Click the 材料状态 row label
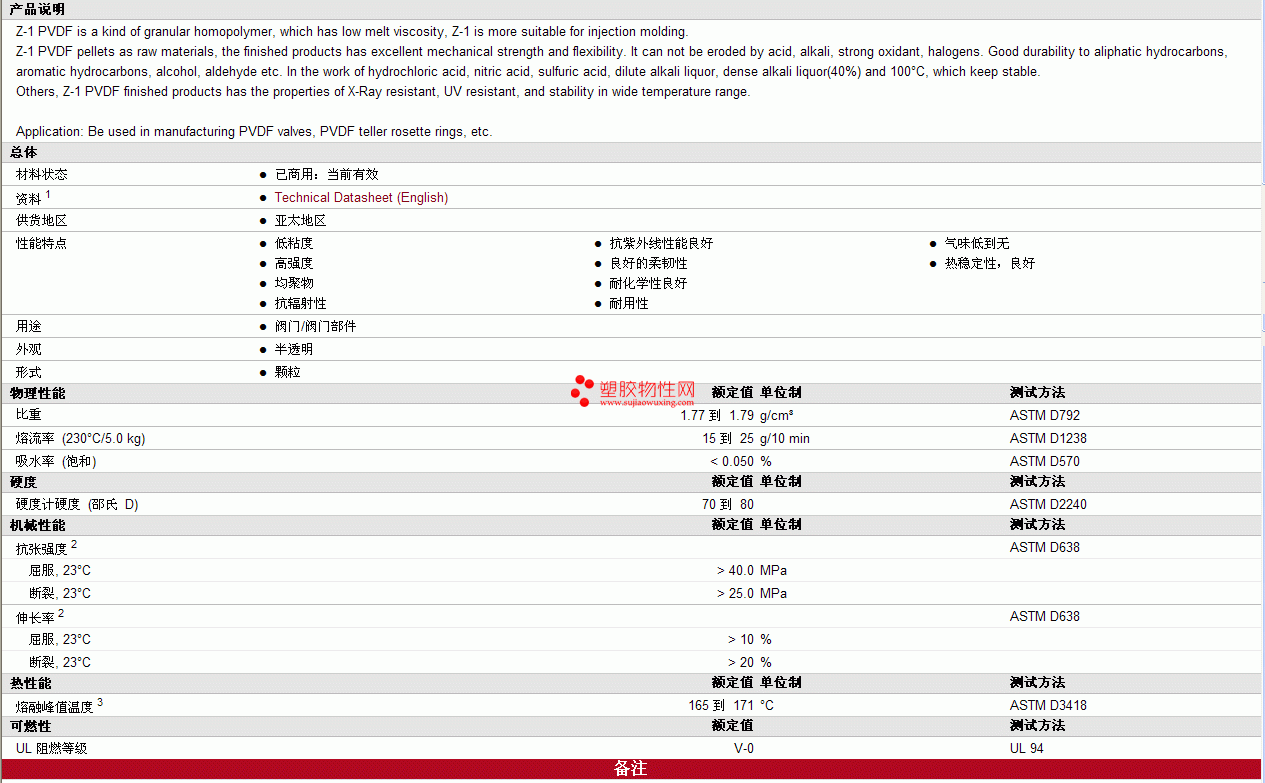This screenshot has width=1265, height=783. [x=42, y=174]
